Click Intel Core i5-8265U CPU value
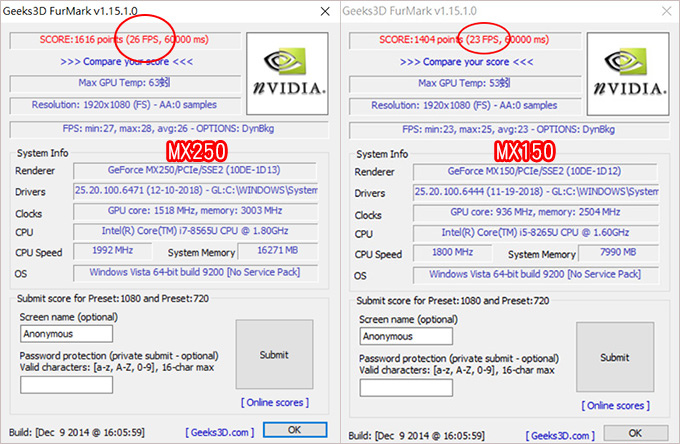This screenshot has width=680, height=444. click(536, 233)
